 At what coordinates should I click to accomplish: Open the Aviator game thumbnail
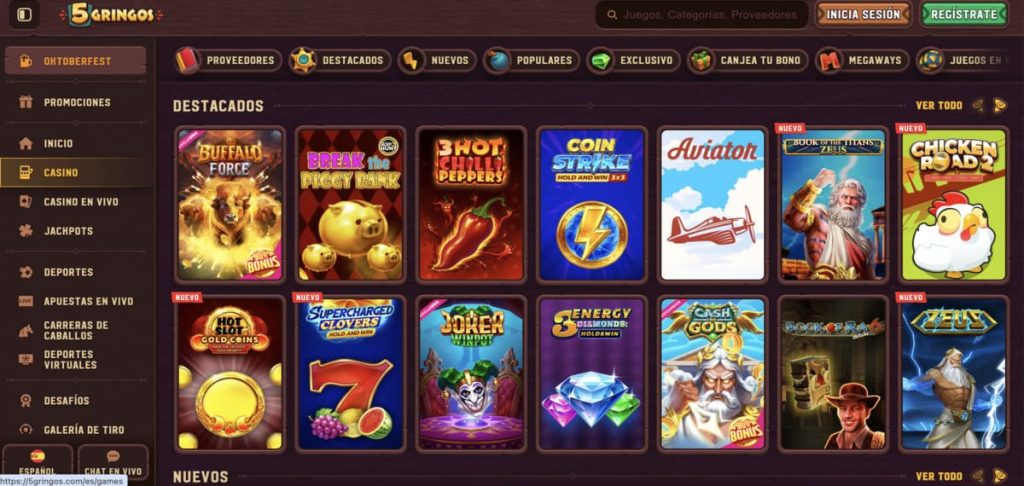point(712,205)
